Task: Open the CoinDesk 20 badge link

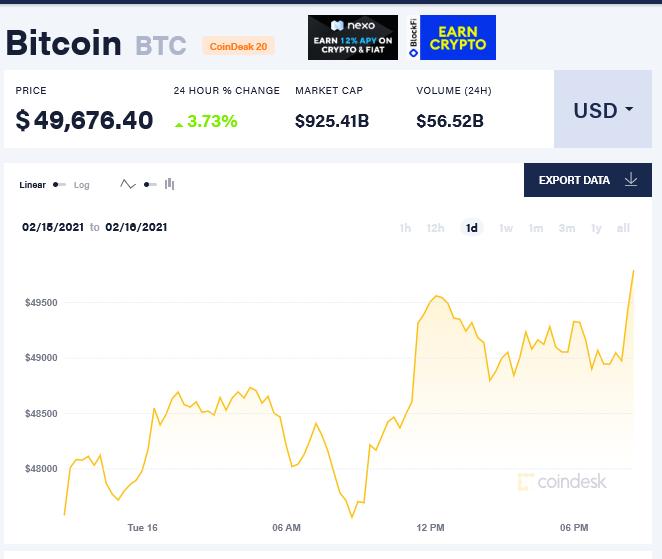Action: click(238, 46)
